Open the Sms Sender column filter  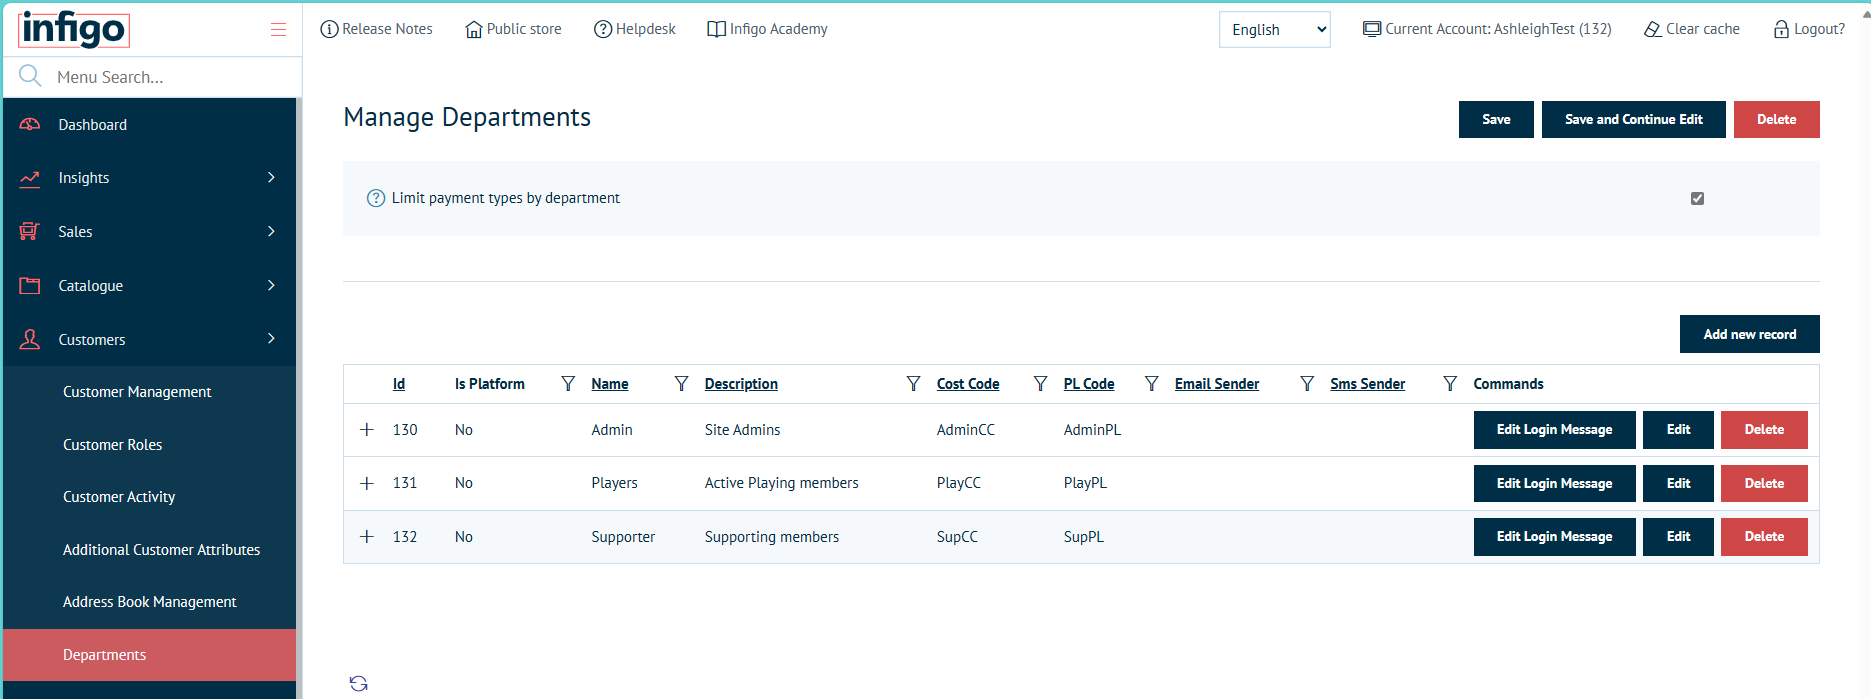(x=1450, y=384)
